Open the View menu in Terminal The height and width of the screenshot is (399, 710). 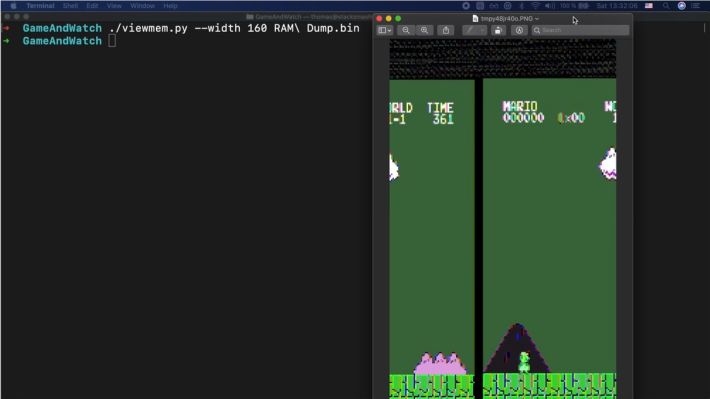[114, 6]
